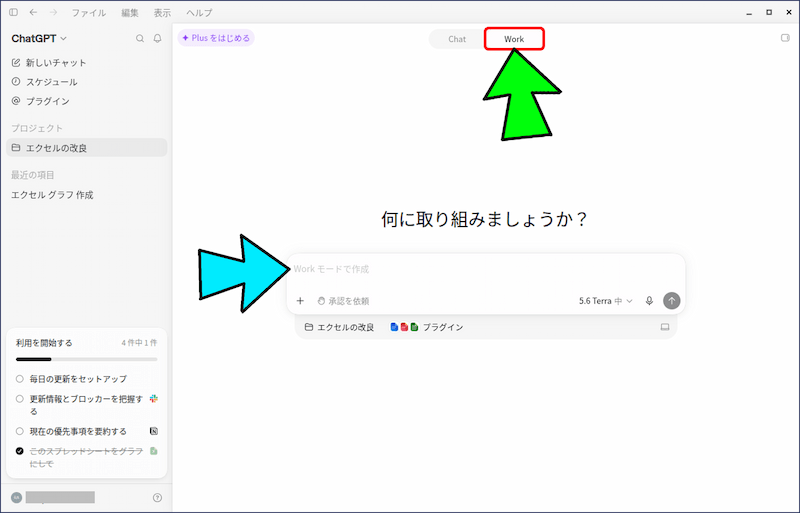Image resolution: width=800 pixels, height=513 pixels.
Task: Click the Notion icon beside 現在の優先事項
Action: click(154, 431)
